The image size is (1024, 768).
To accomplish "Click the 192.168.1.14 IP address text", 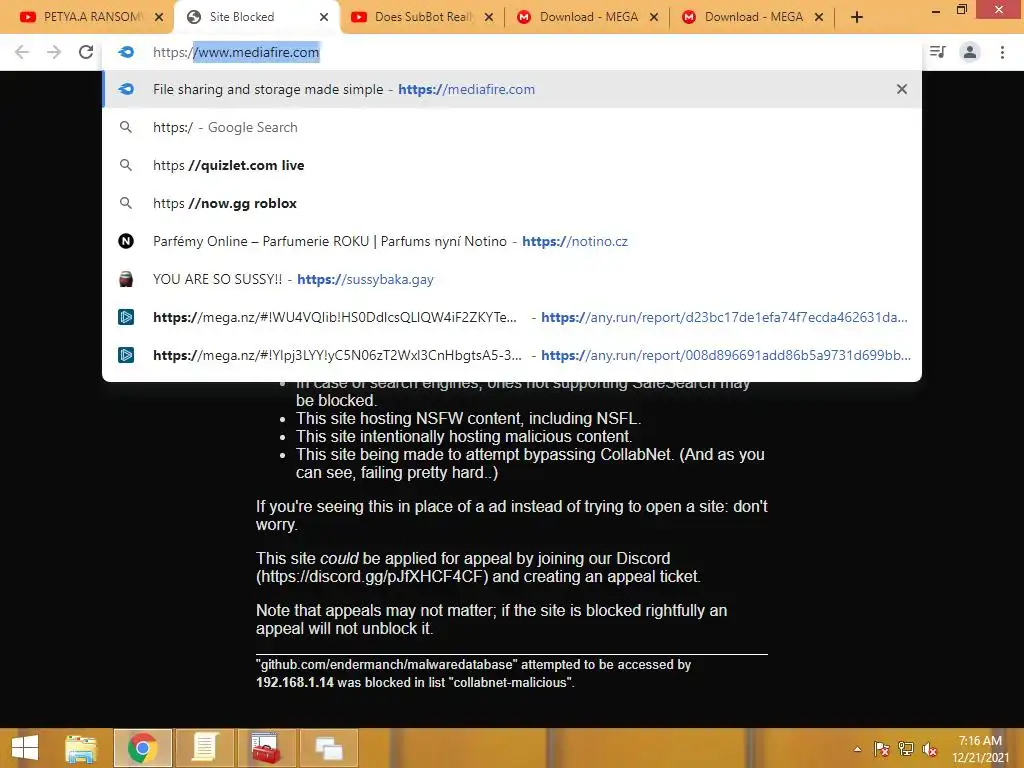I will click(295, 682).
